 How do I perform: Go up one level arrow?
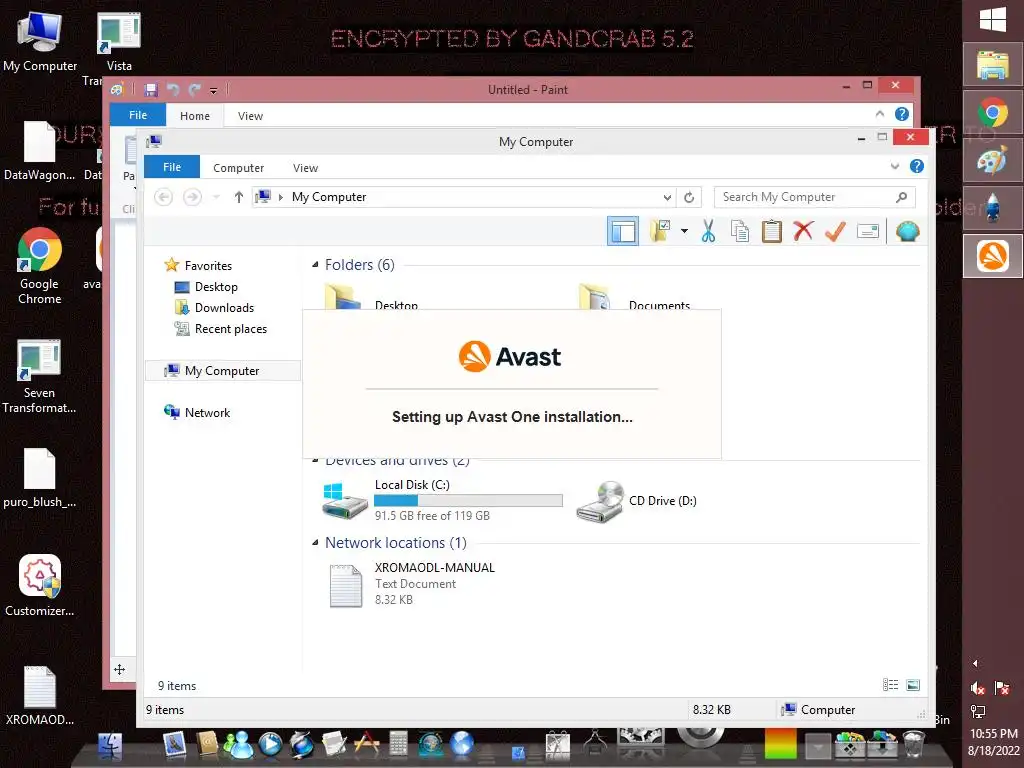pyautogui.click(x=238, y=197)
